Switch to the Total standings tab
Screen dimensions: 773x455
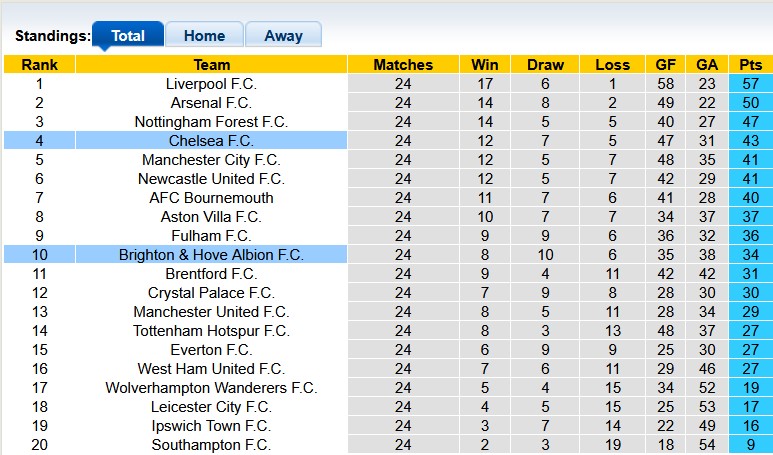coord(128,36)
